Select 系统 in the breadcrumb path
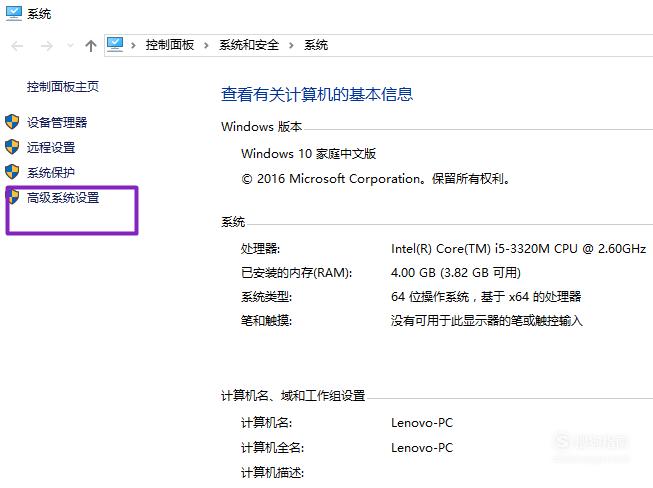 click(316, 45)
